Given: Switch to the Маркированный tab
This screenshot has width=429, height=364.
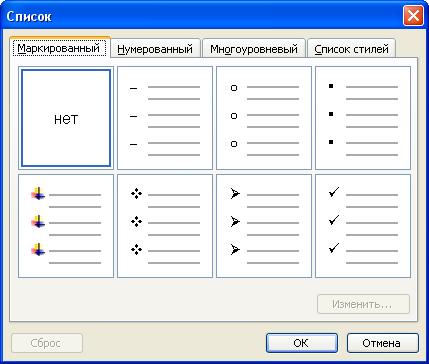Looking at the screenshot, I should (x=60, y=48).
